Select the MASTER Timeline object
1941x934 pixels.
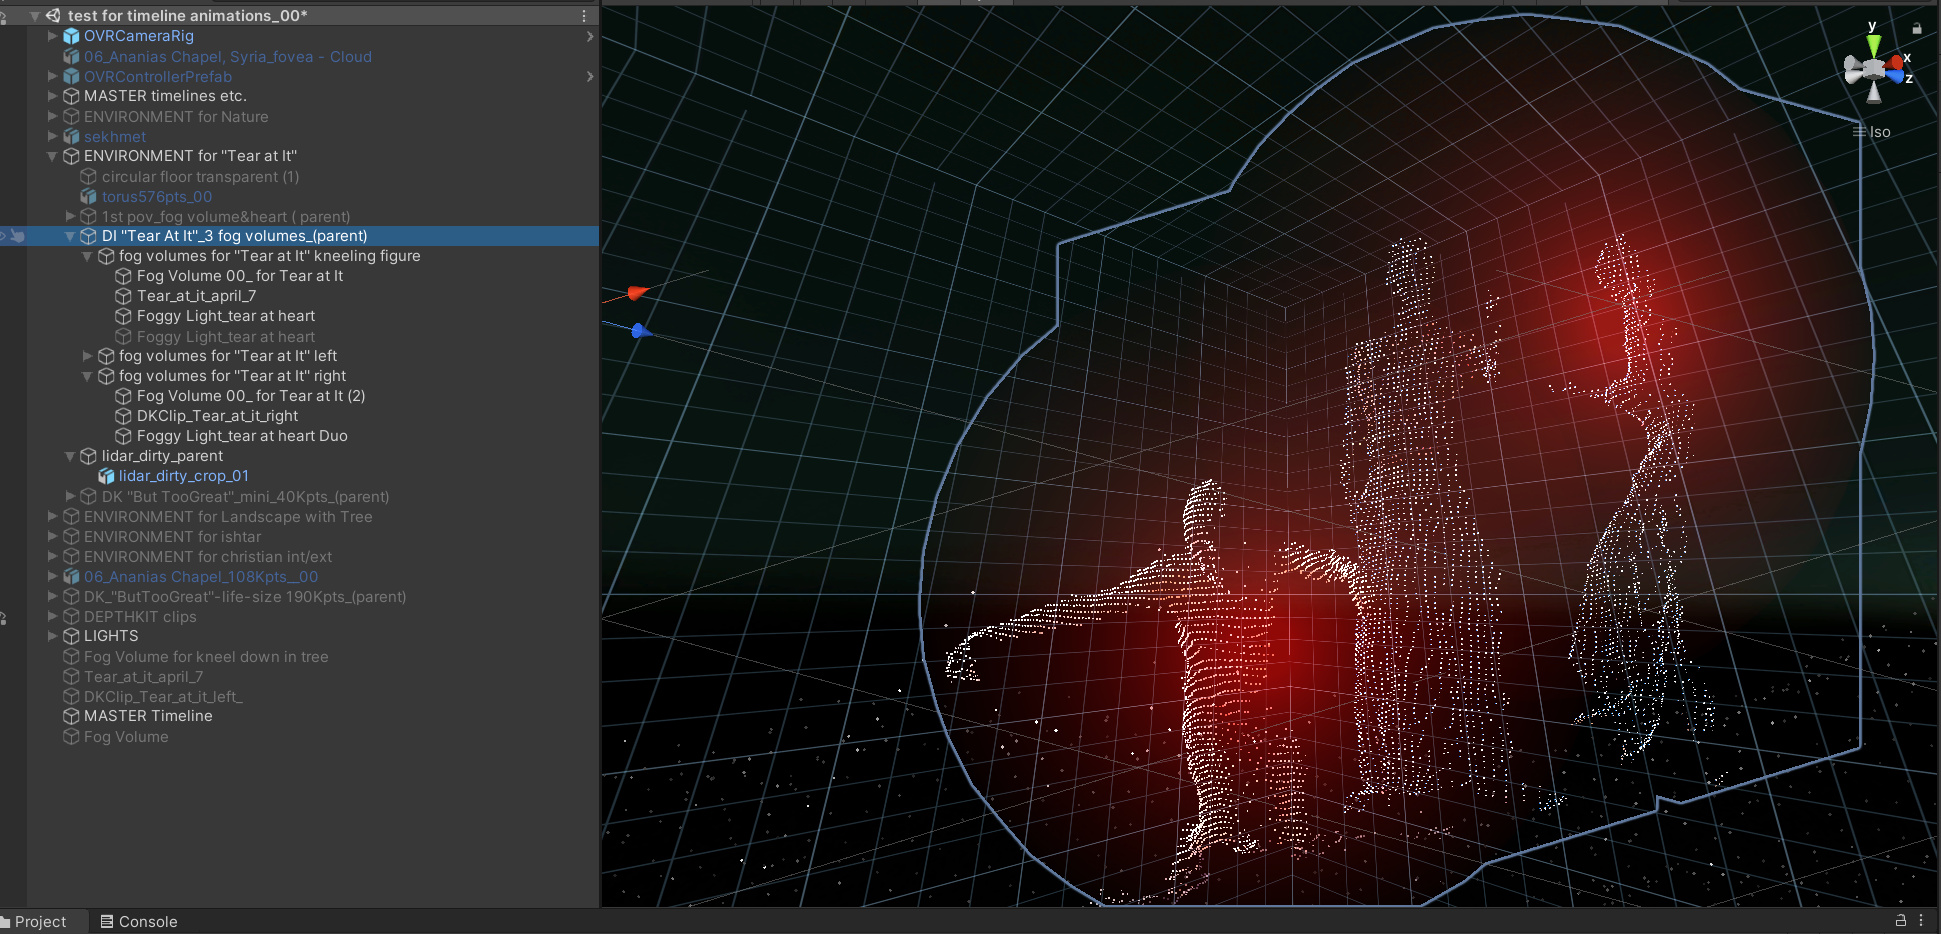pos(148,716)
